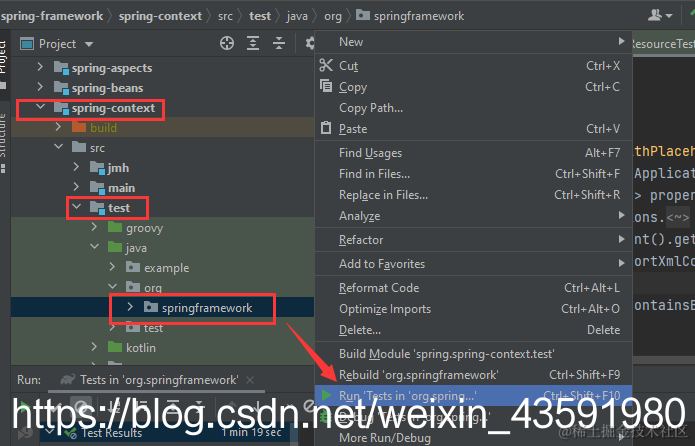The height and width of the screenshot is (446, 695).
Task: Collapse the org package
Action: click(113, 287)
